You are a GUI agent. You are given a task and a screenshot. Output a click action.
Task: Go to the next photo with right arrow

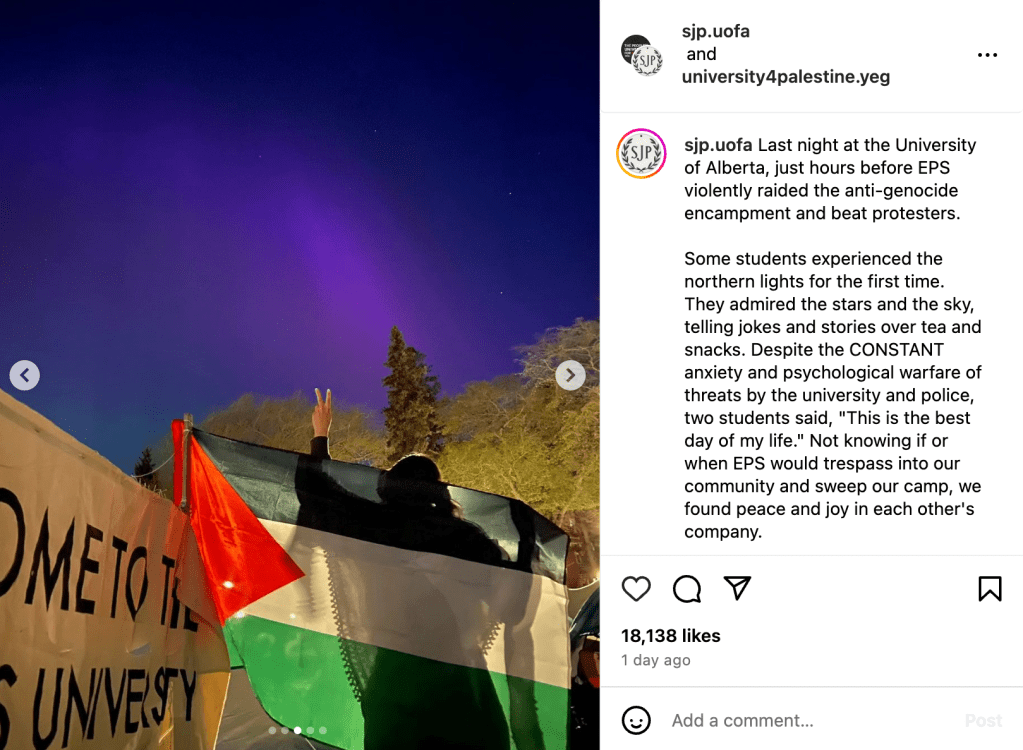[570, 375]
